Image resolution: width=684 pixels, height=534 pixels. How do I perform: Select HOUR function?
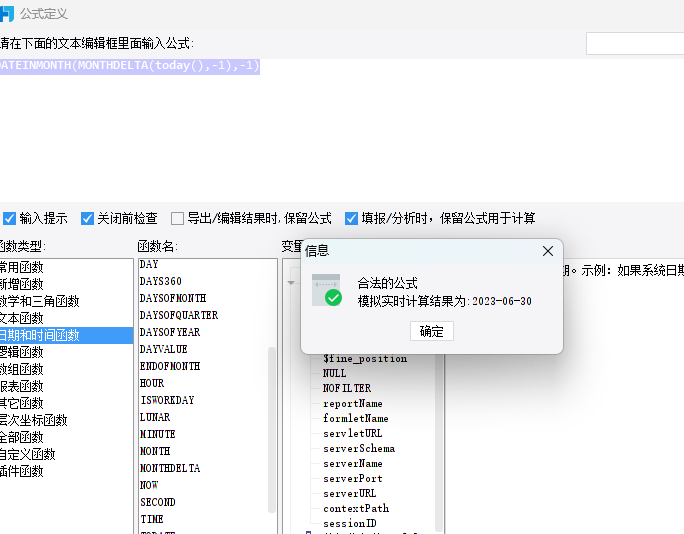[152, 383]
